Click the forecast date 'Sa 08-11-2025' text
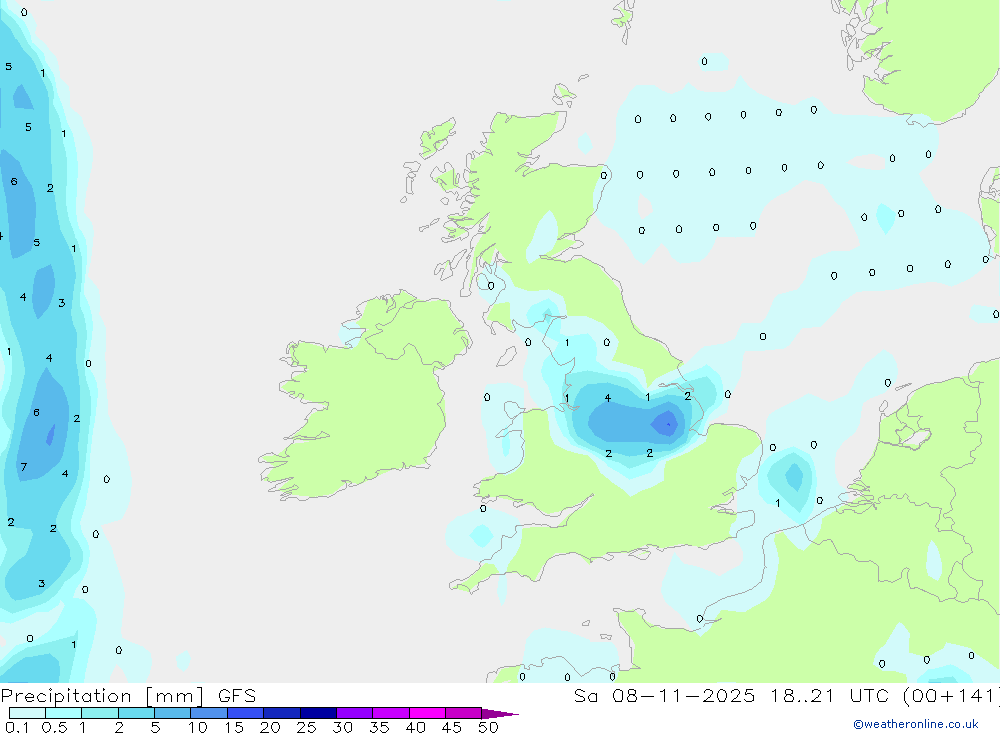 coord(664,696)
